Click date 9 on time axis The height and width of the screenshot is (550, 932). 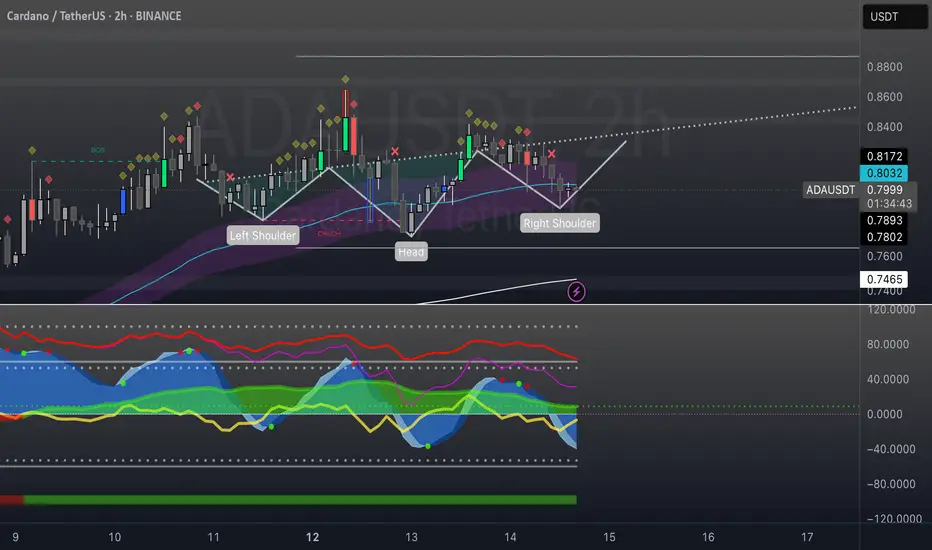[15, 538]
